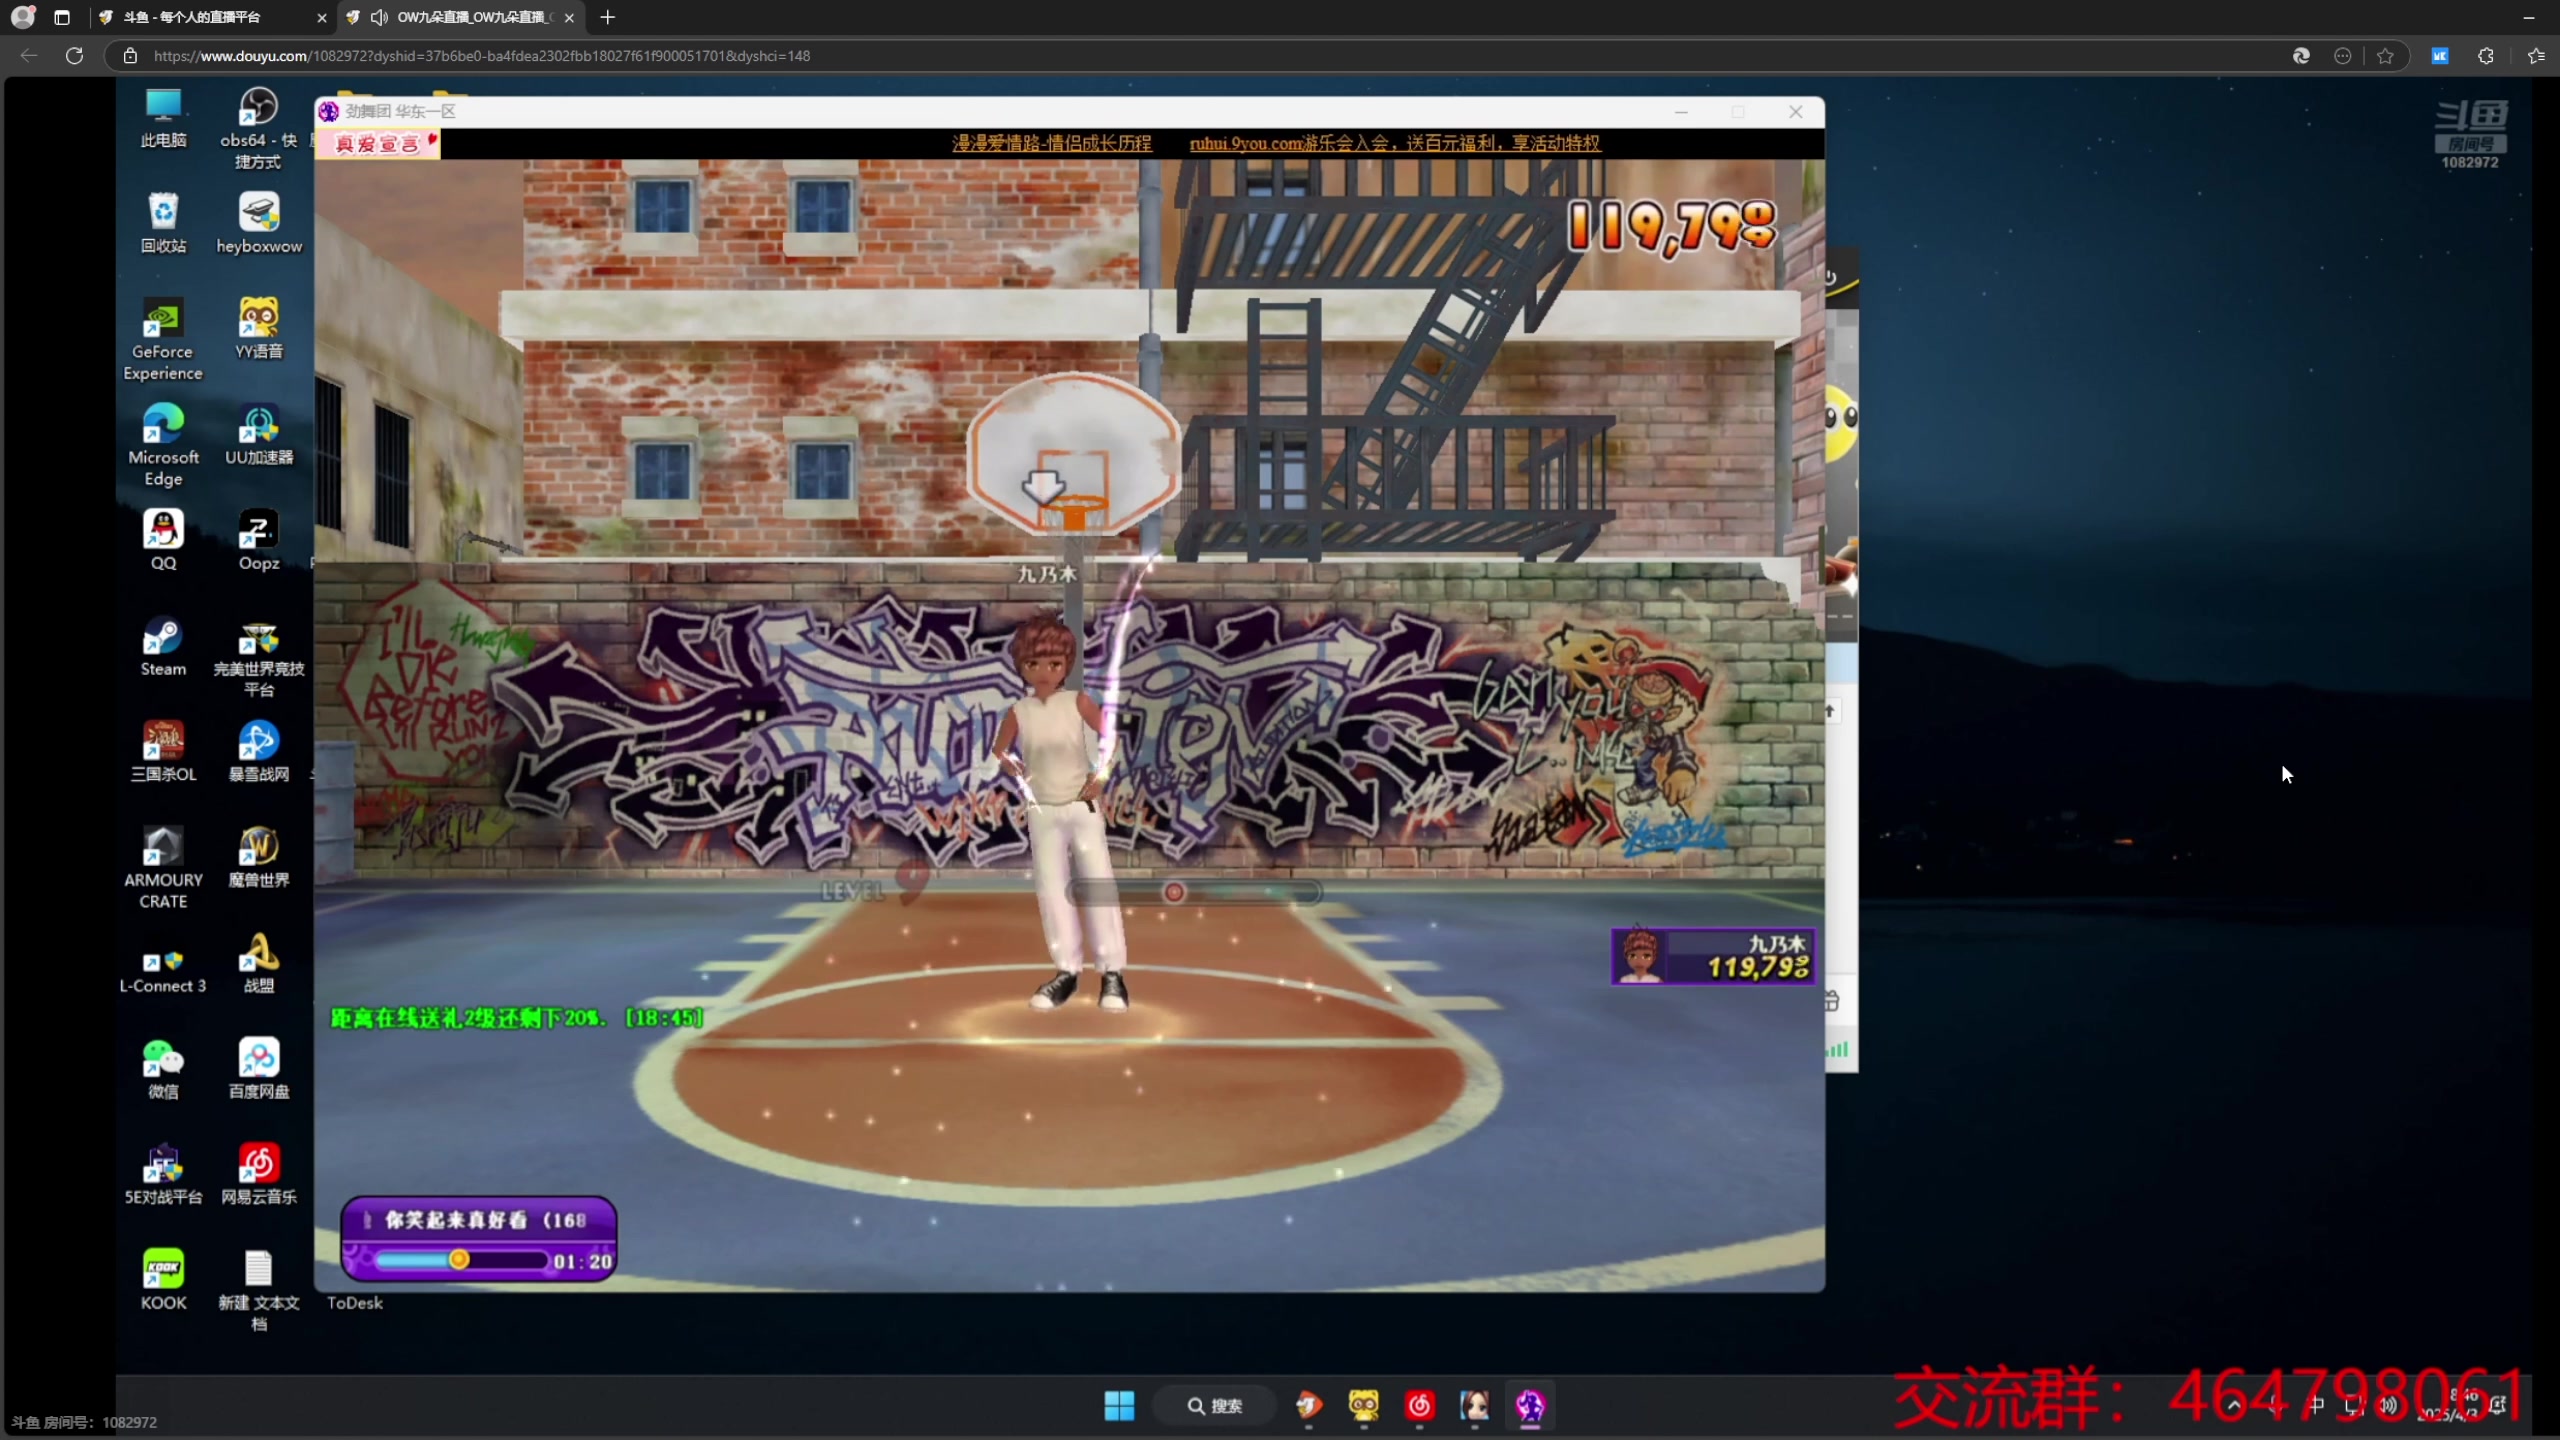Select the 三国杀OL desktop icon
This screenshot has width=2560, height=1440.
pos(163,752)
